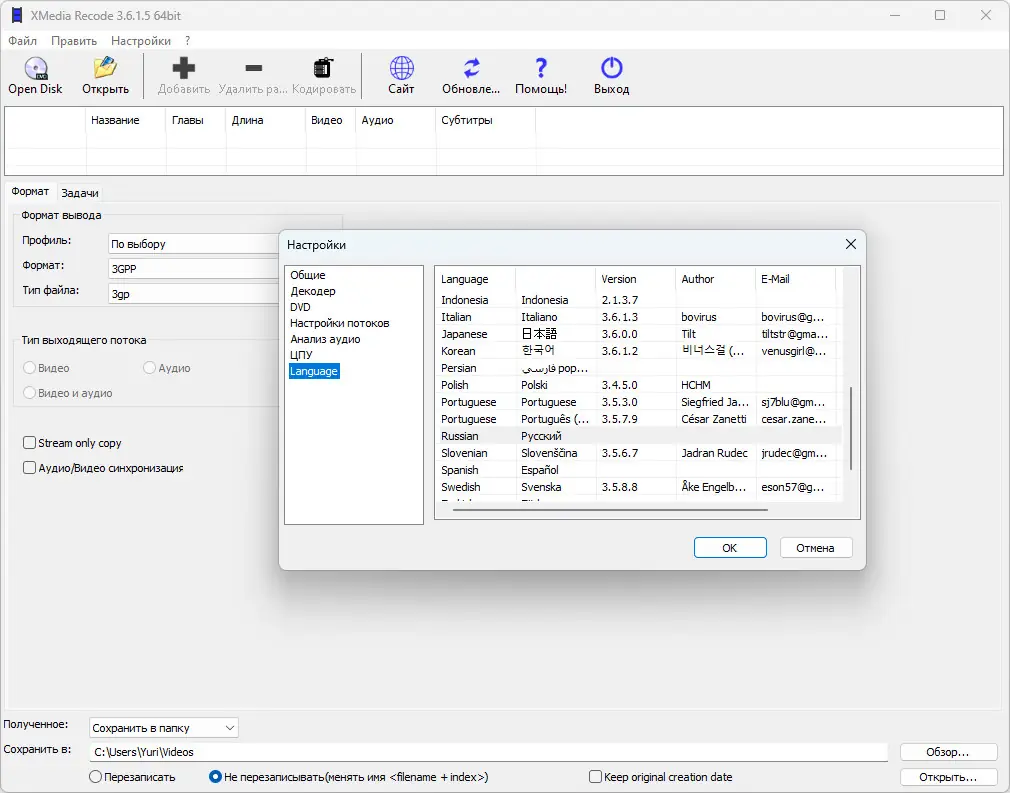
Task: Open the Сайт globe icon
Action: pos(401,68)
